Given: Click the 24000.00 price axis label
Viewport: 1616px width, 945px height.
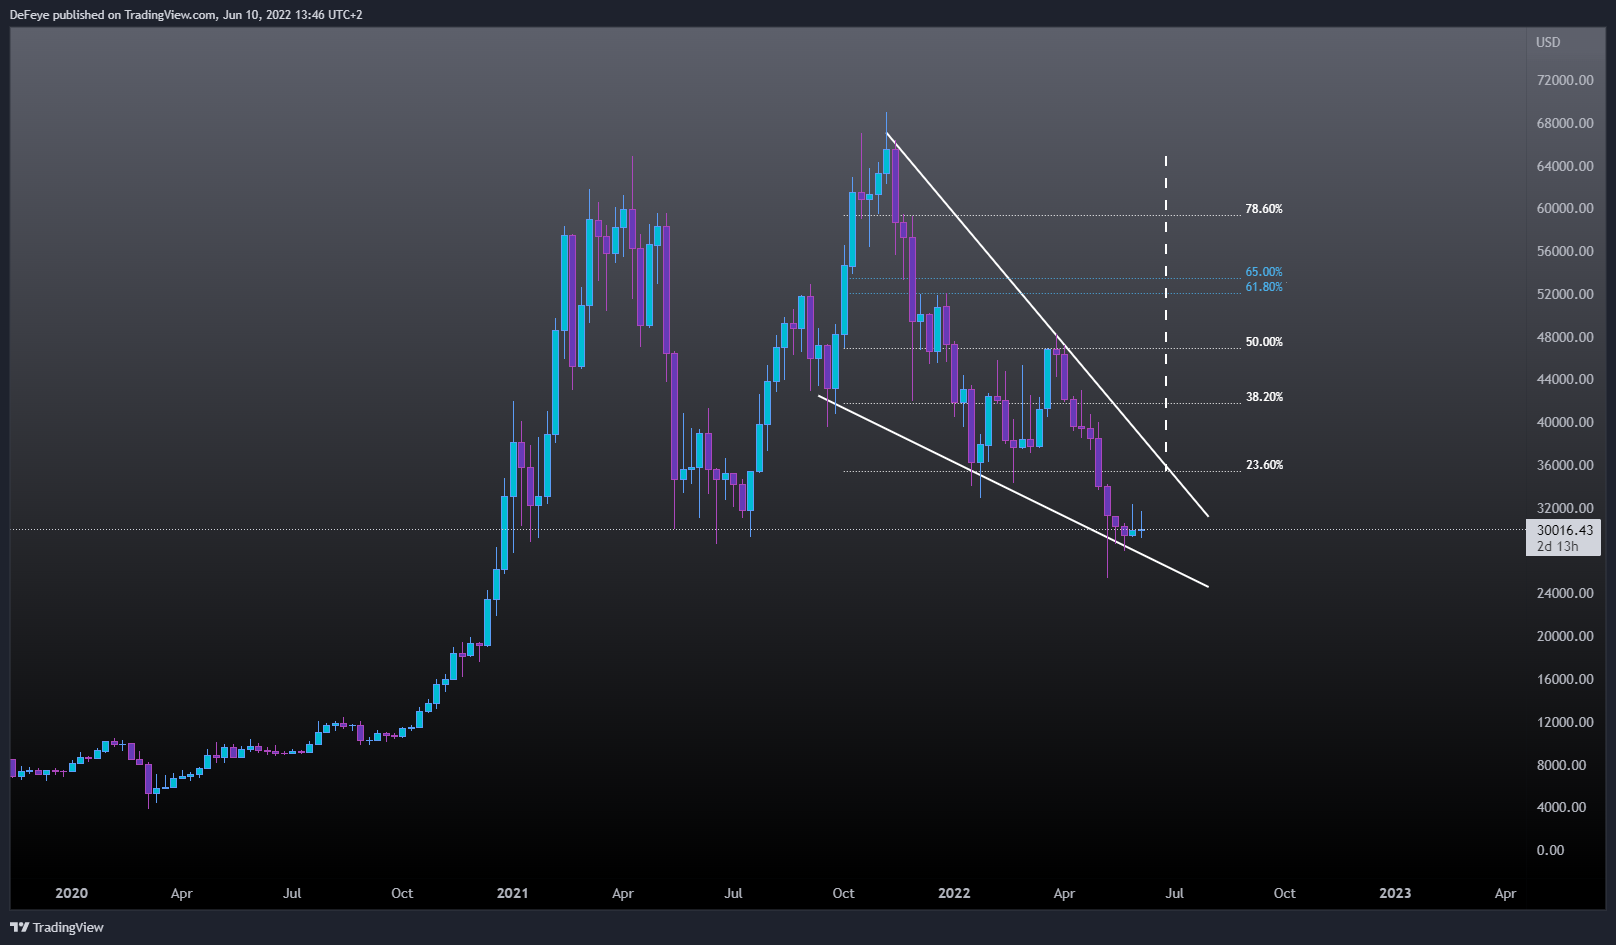Looking at the screenshot, I should tap(1565, 593).
